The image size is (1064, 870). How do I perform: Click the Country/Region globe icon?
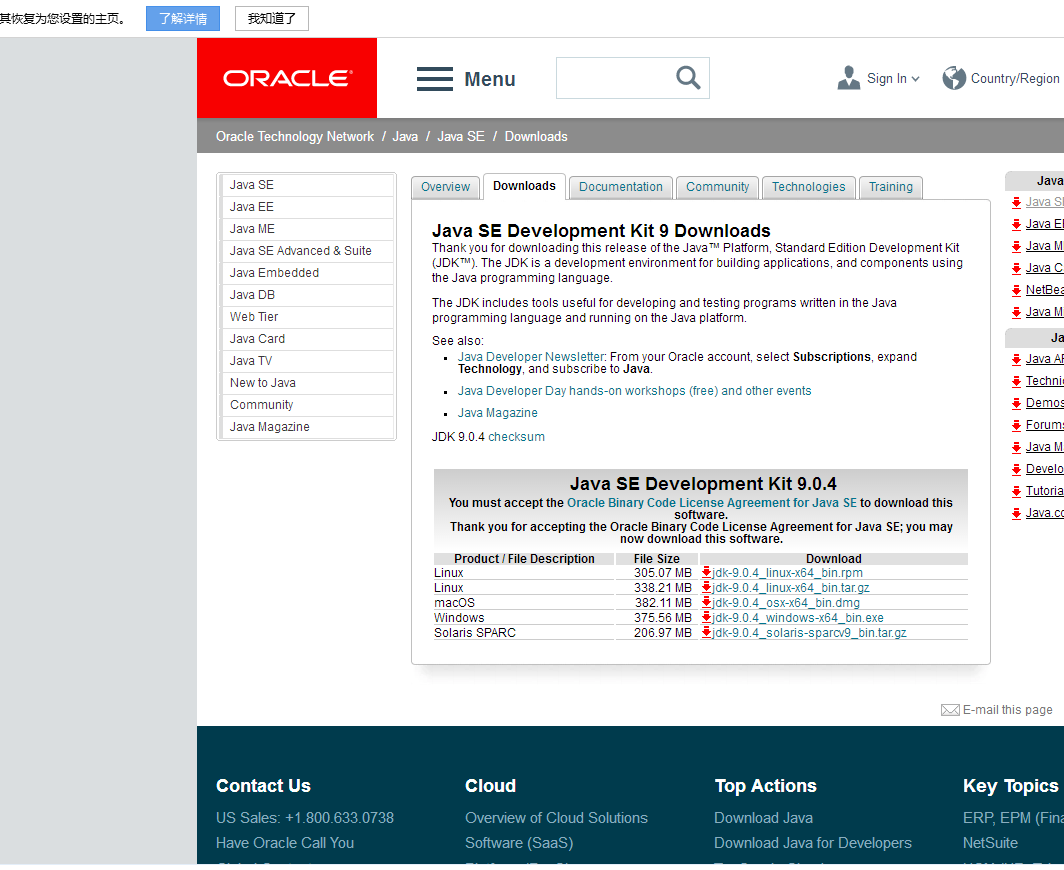click(x=954, y=78)
